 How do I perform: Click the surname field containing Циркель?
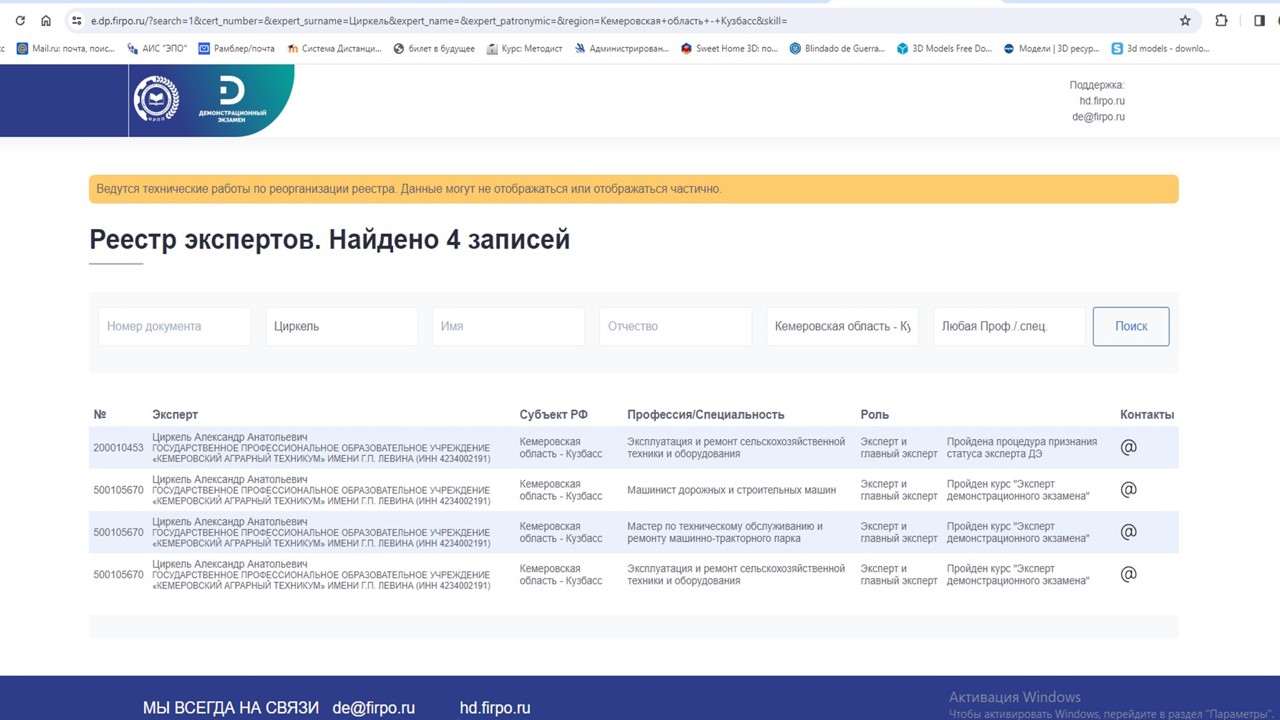[341, 326]
